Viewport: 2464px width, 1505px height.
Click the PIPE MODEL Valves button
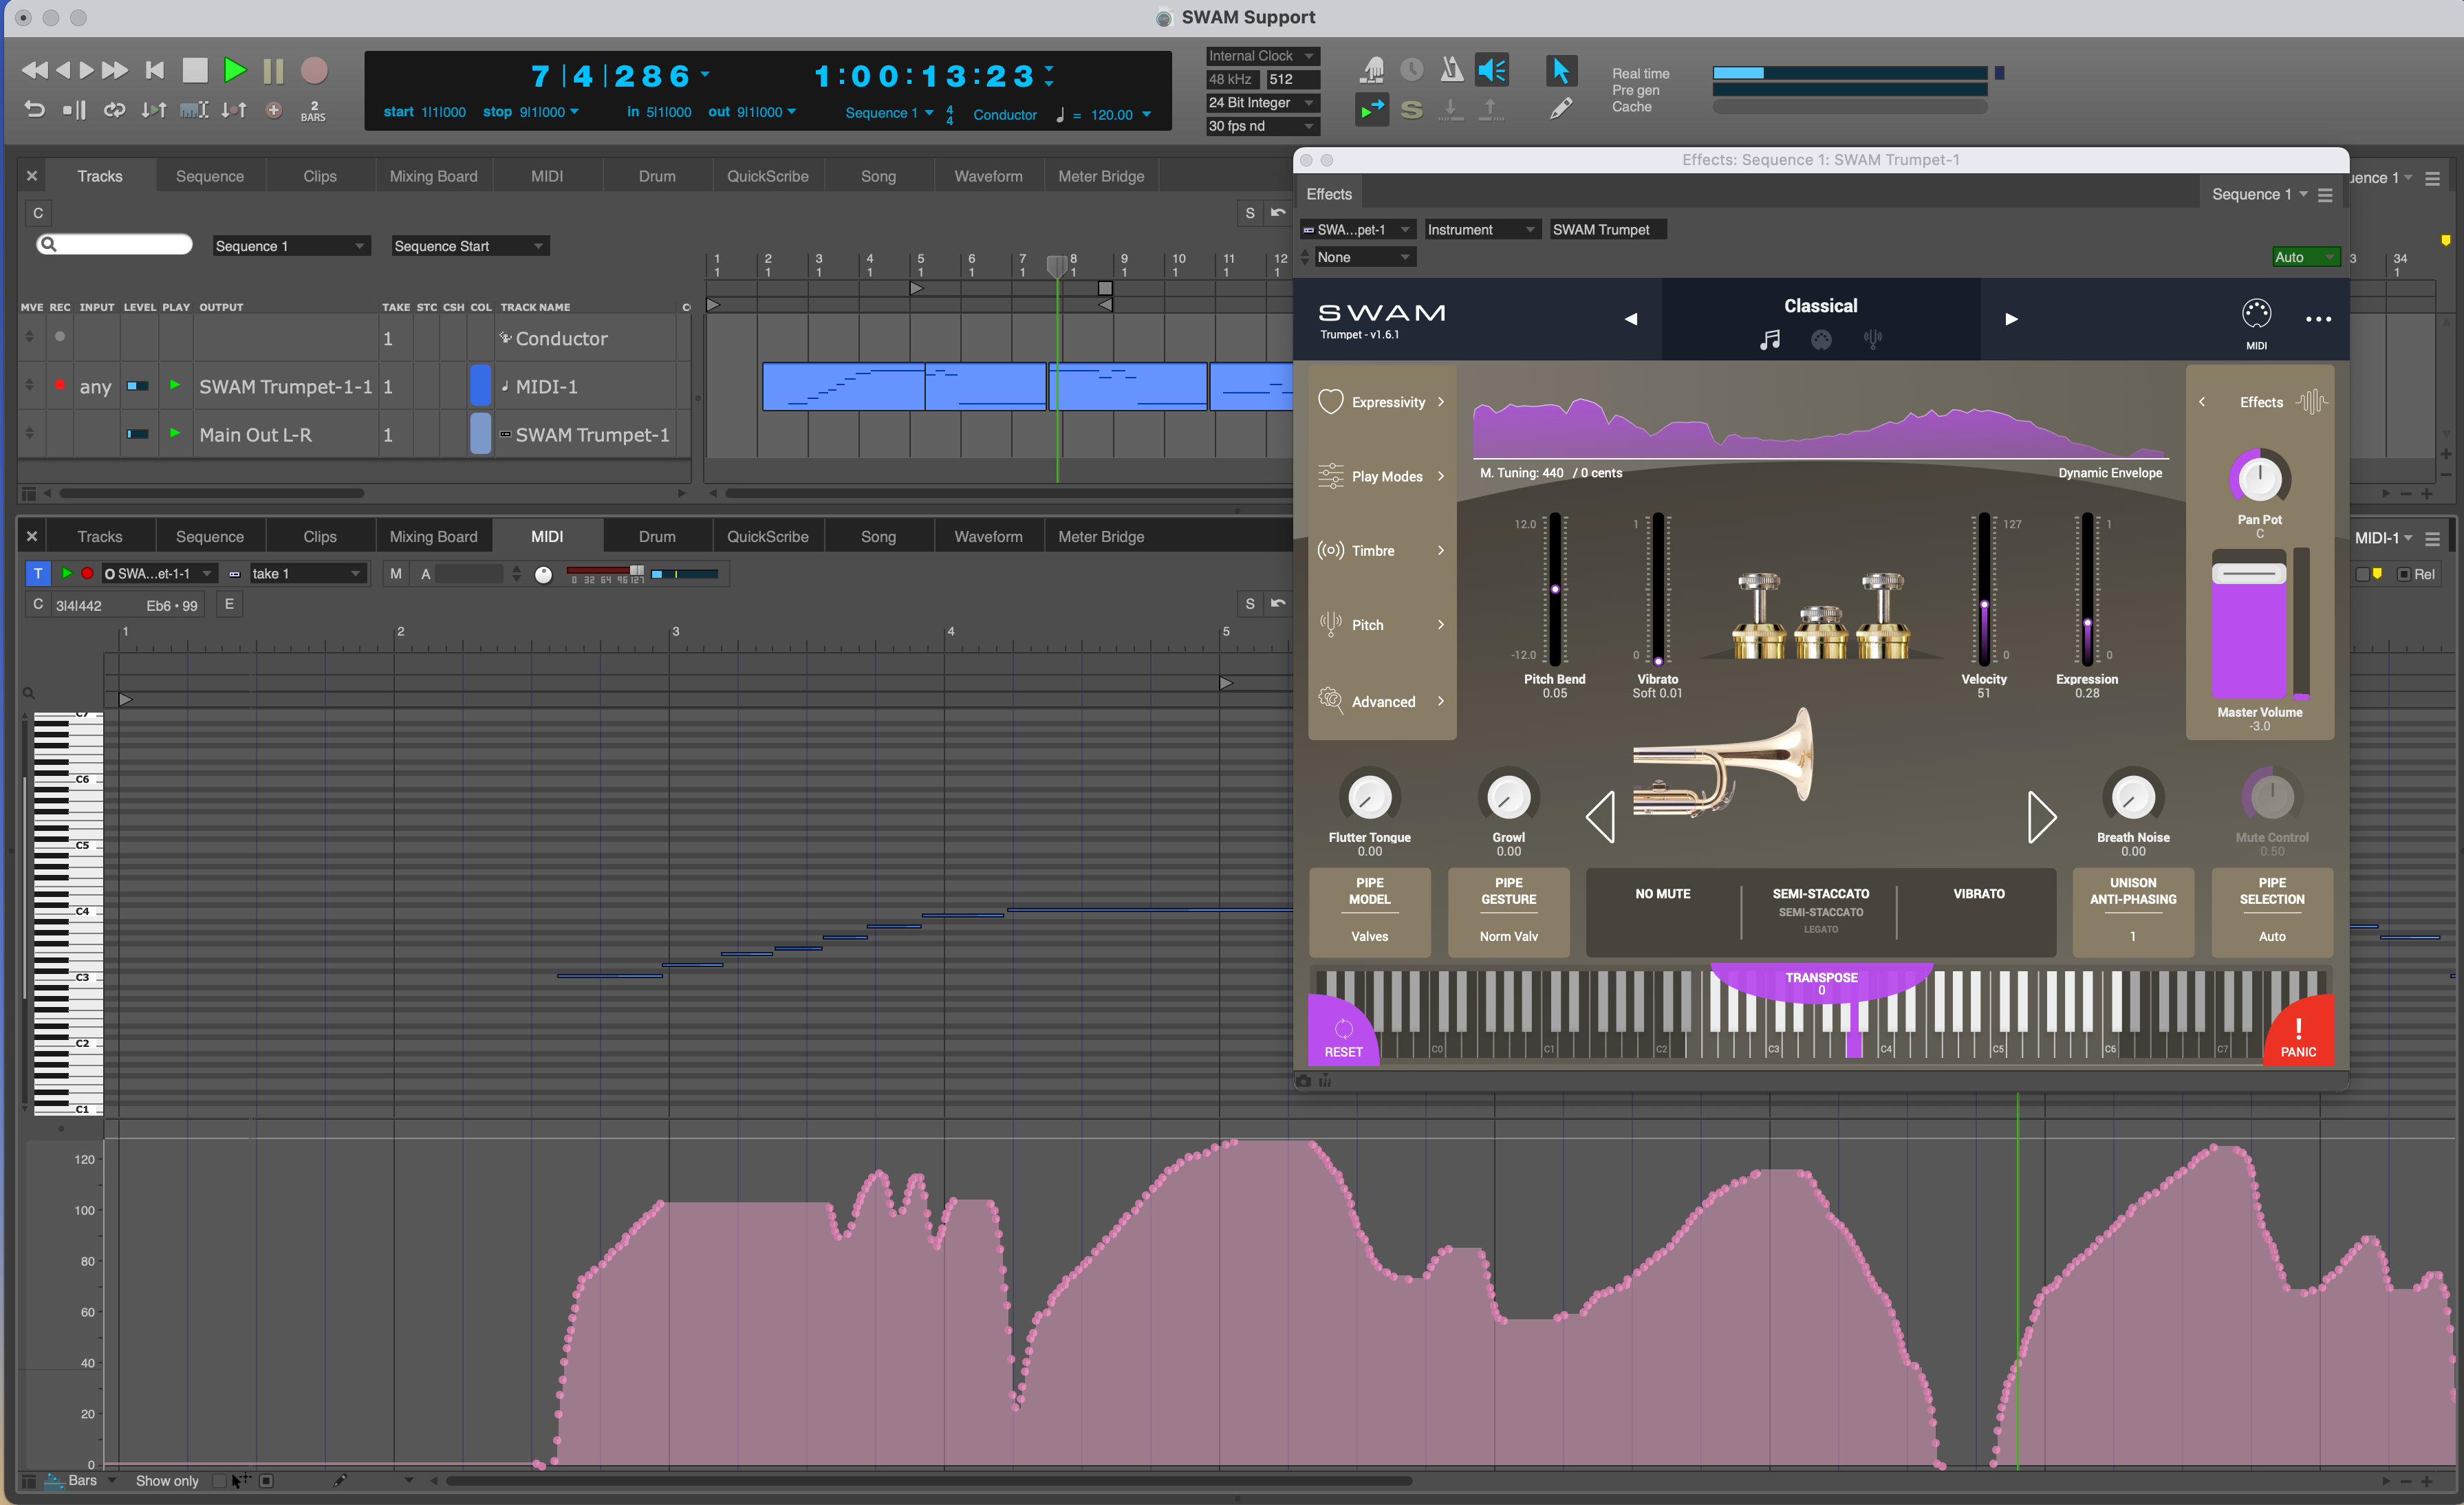coord(1369,911)
